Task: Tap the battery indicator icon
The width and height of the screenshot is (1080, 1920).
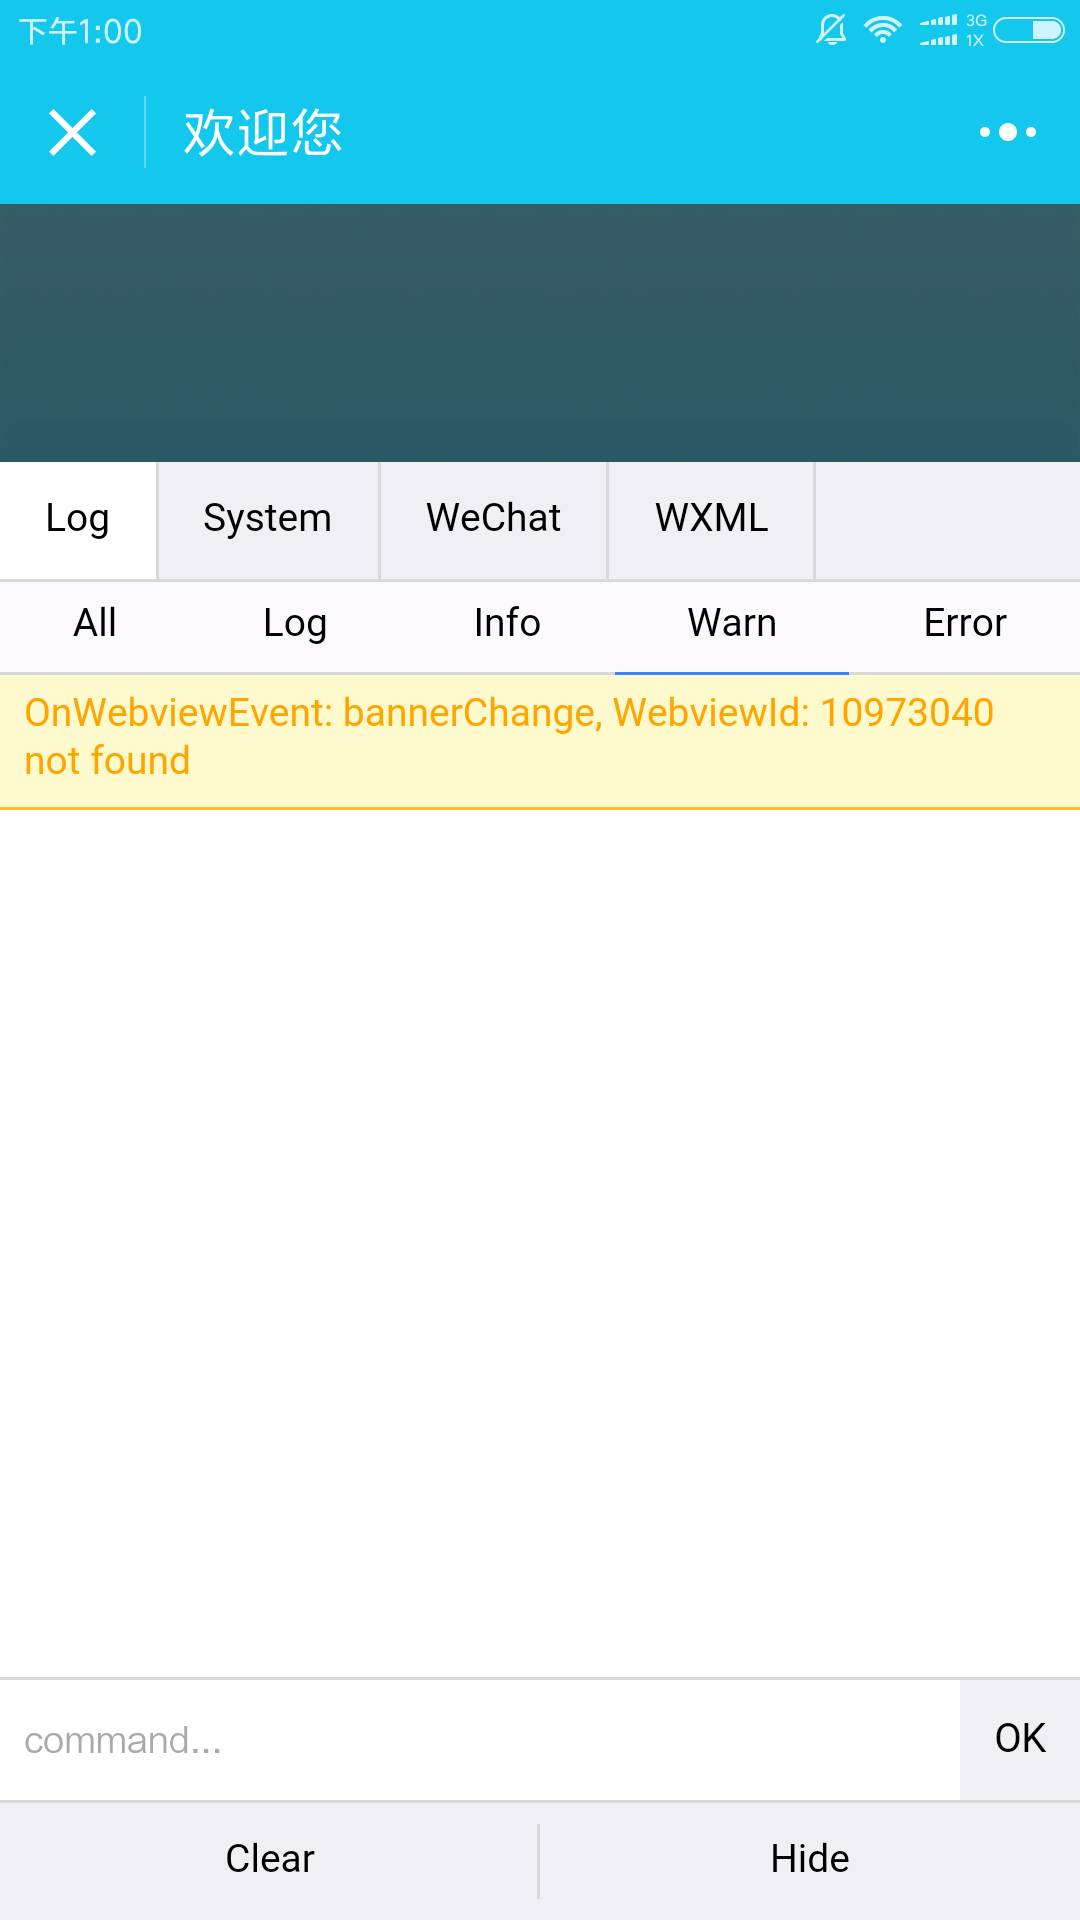Action: 1029,30
